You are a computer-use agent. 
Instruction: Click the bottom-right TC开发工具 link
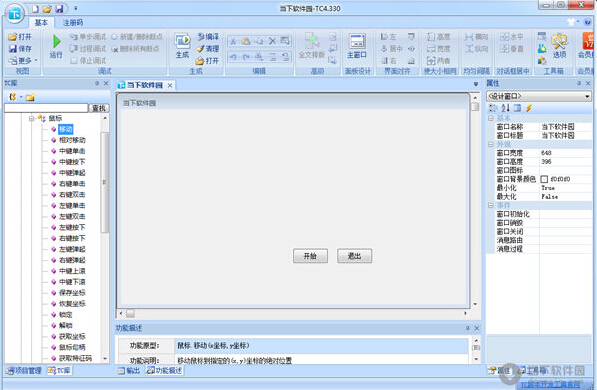click(551, 385)
